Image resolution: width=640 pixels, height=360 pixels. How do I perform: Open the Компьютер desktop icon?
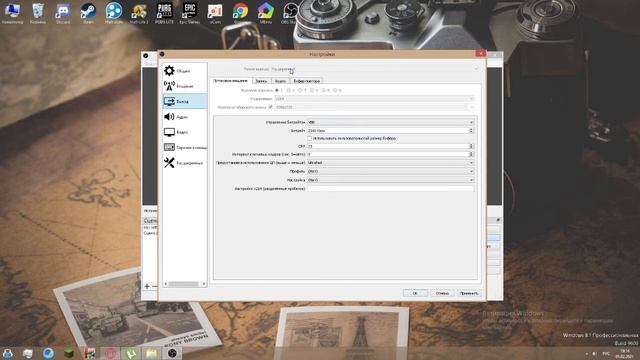click(12, 13)
